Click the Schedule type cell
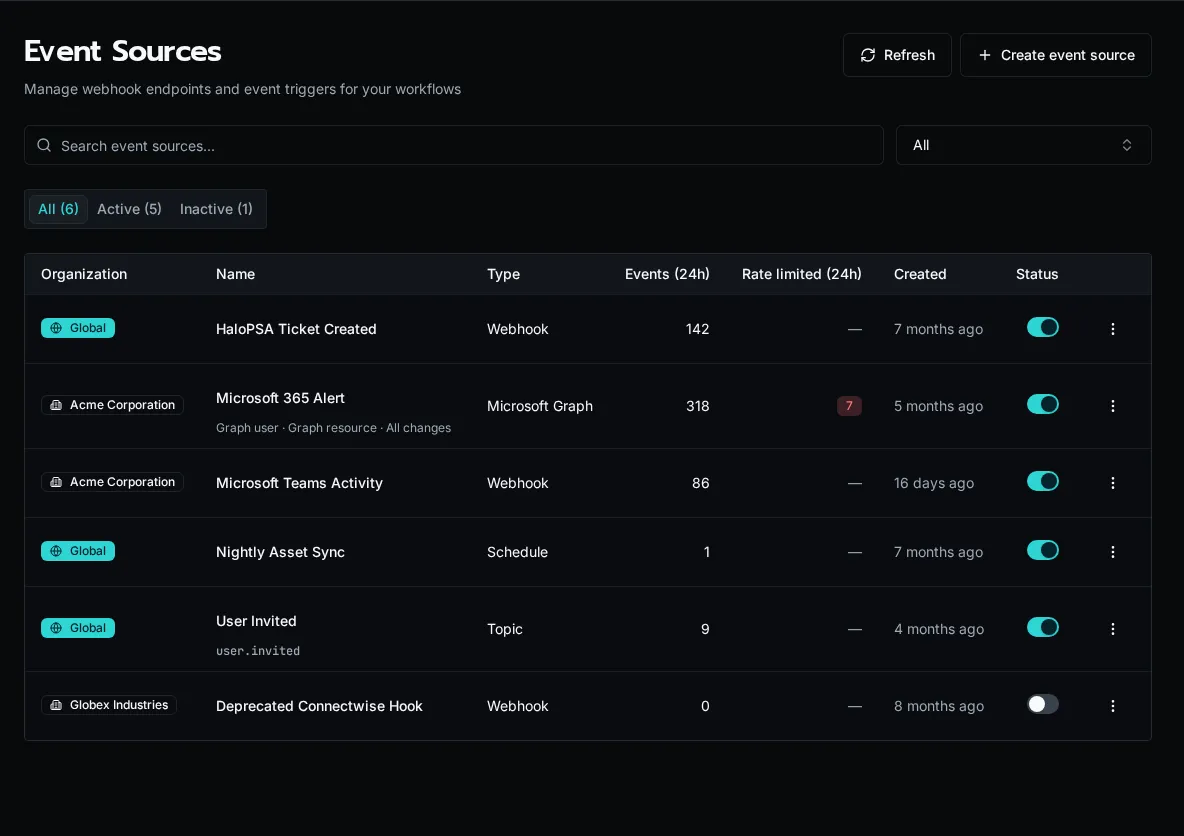1184x836 pixels. pos(517,552)
